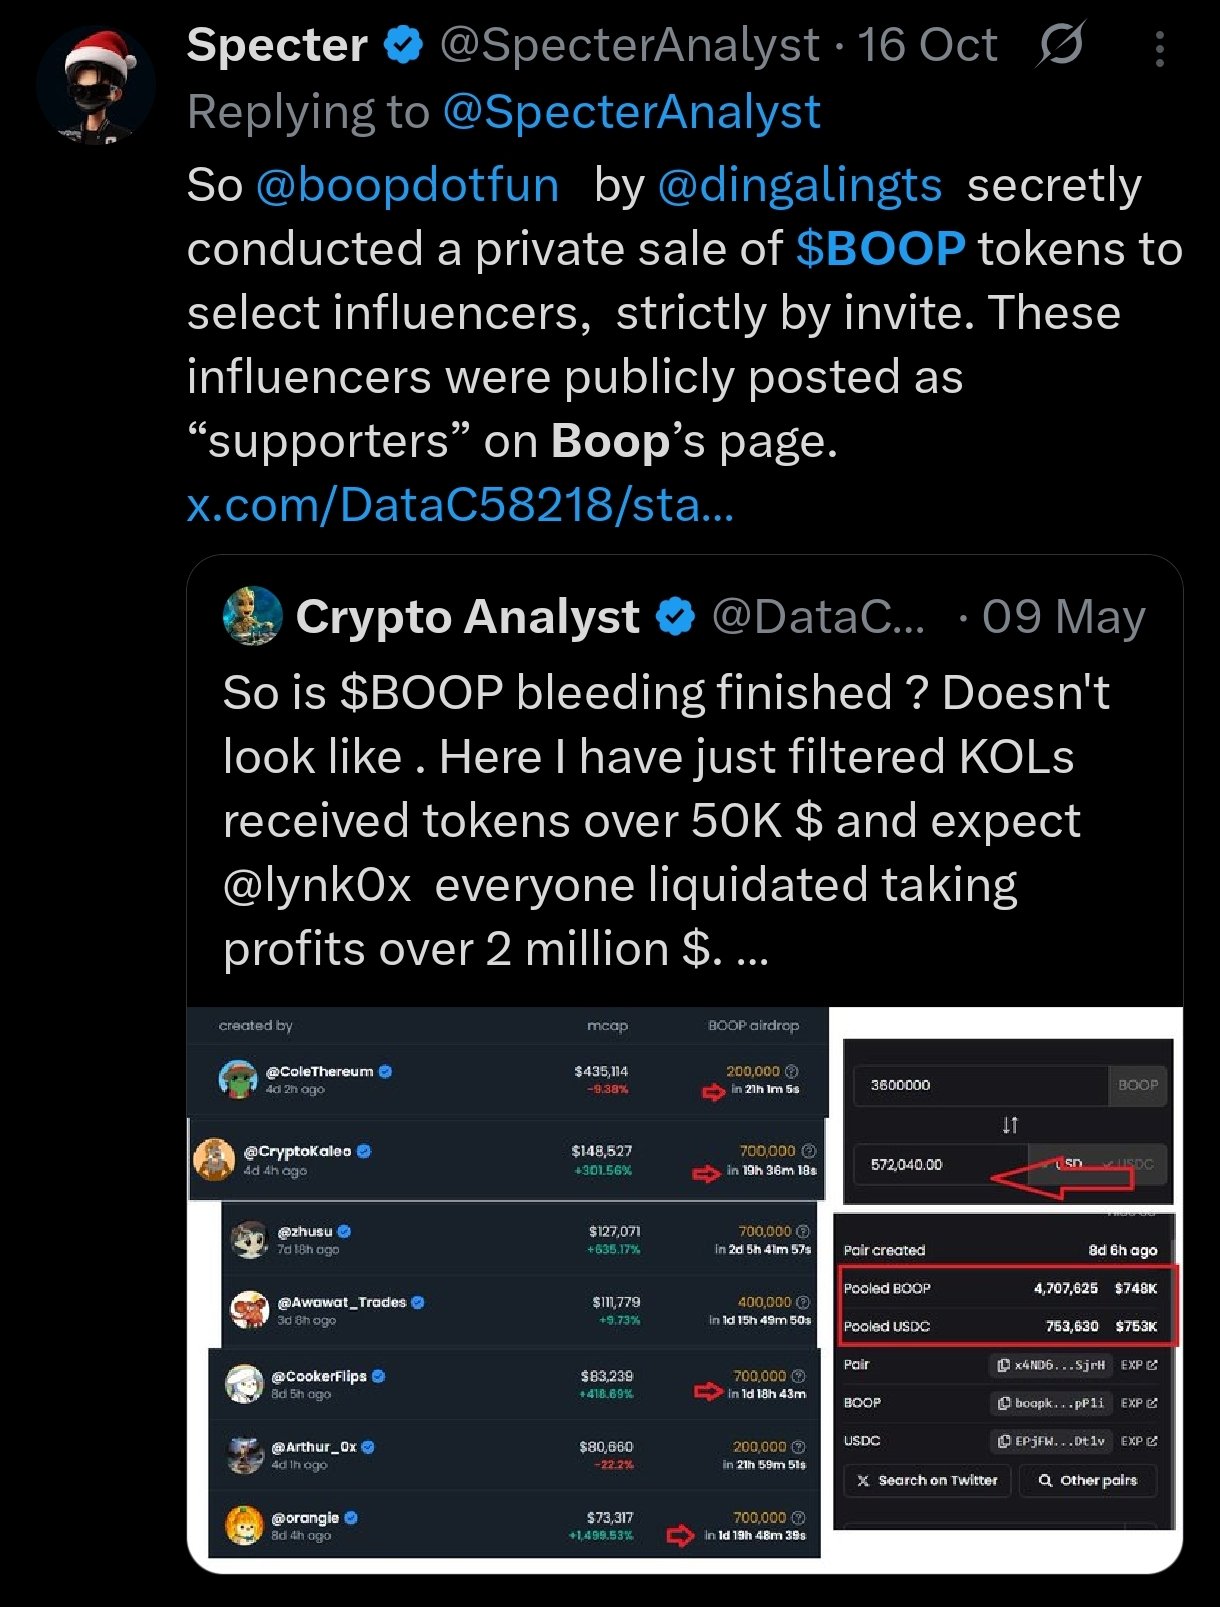Open the EXP explorer link for the Pair address

click(1138, 1365)
